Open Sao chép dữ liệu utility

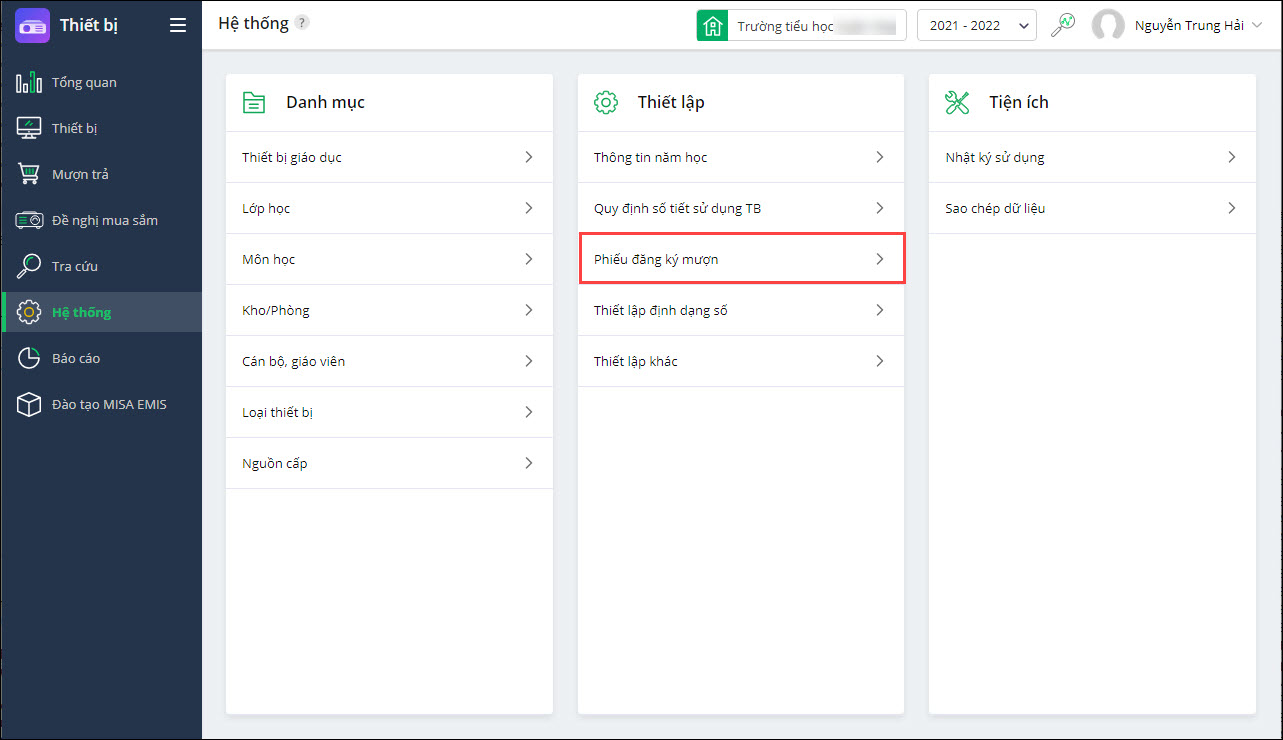point(1091,208)
